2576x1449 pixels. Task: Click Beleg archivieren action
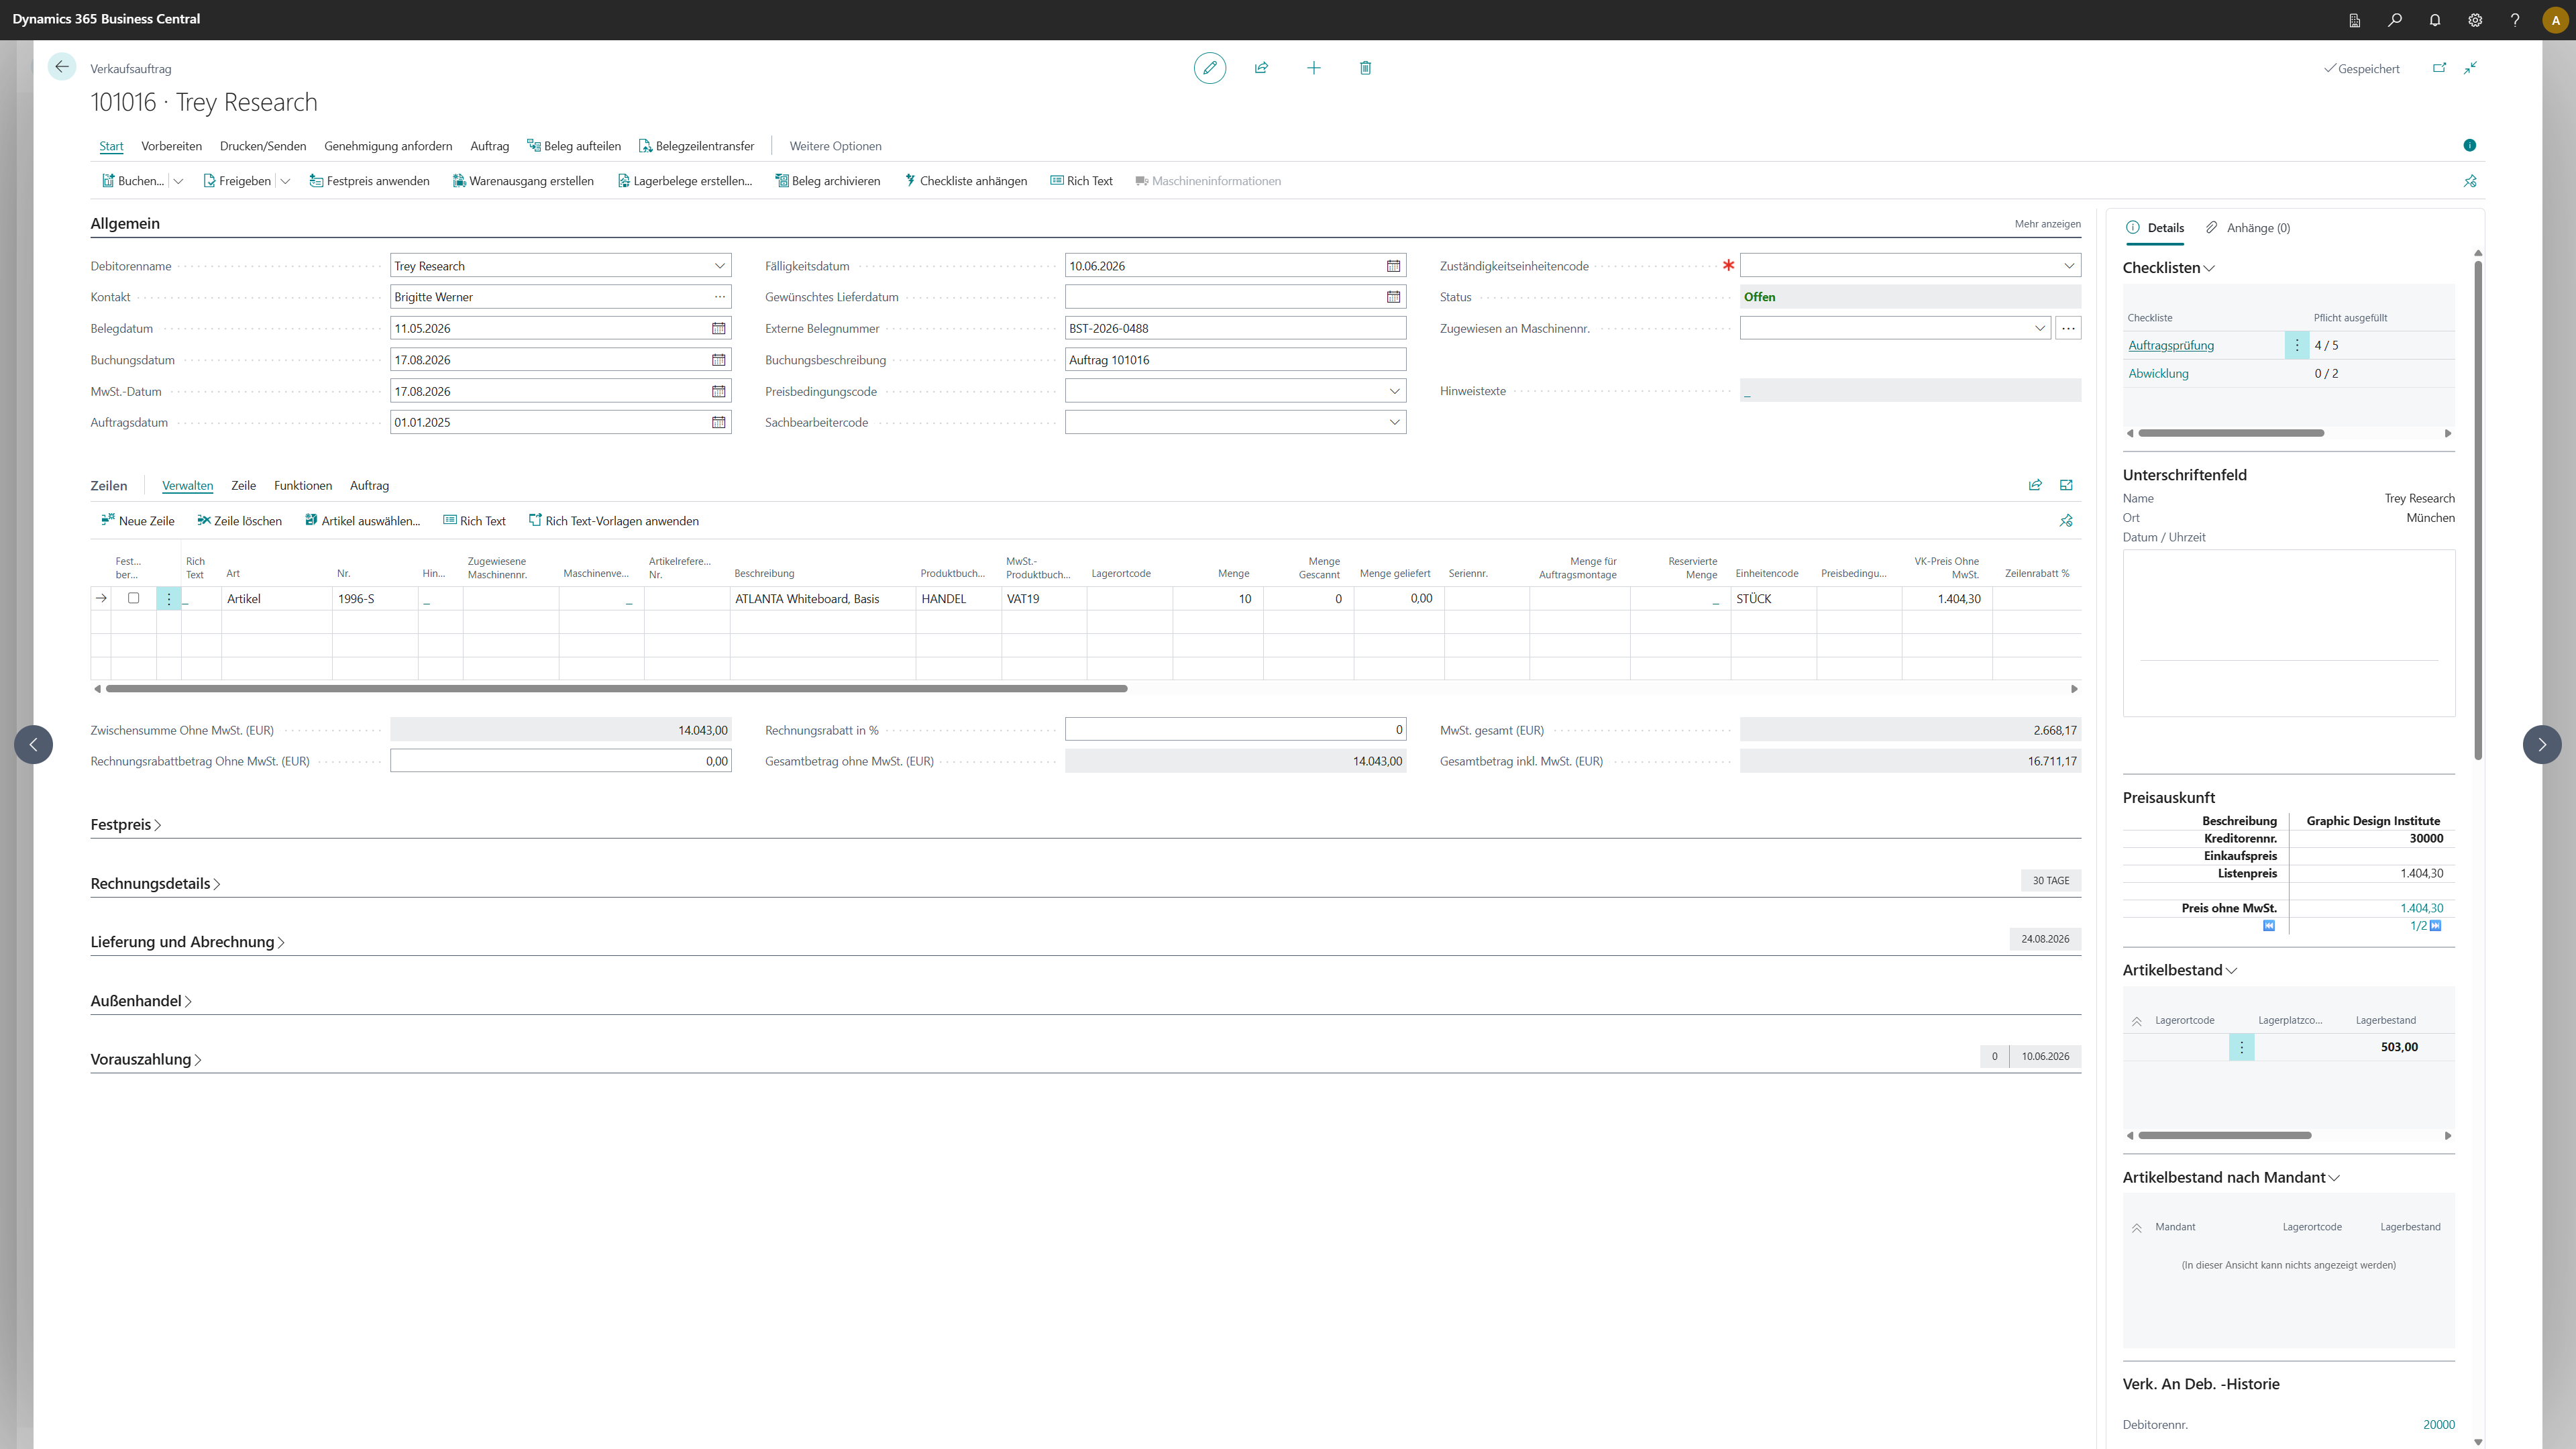827,181
